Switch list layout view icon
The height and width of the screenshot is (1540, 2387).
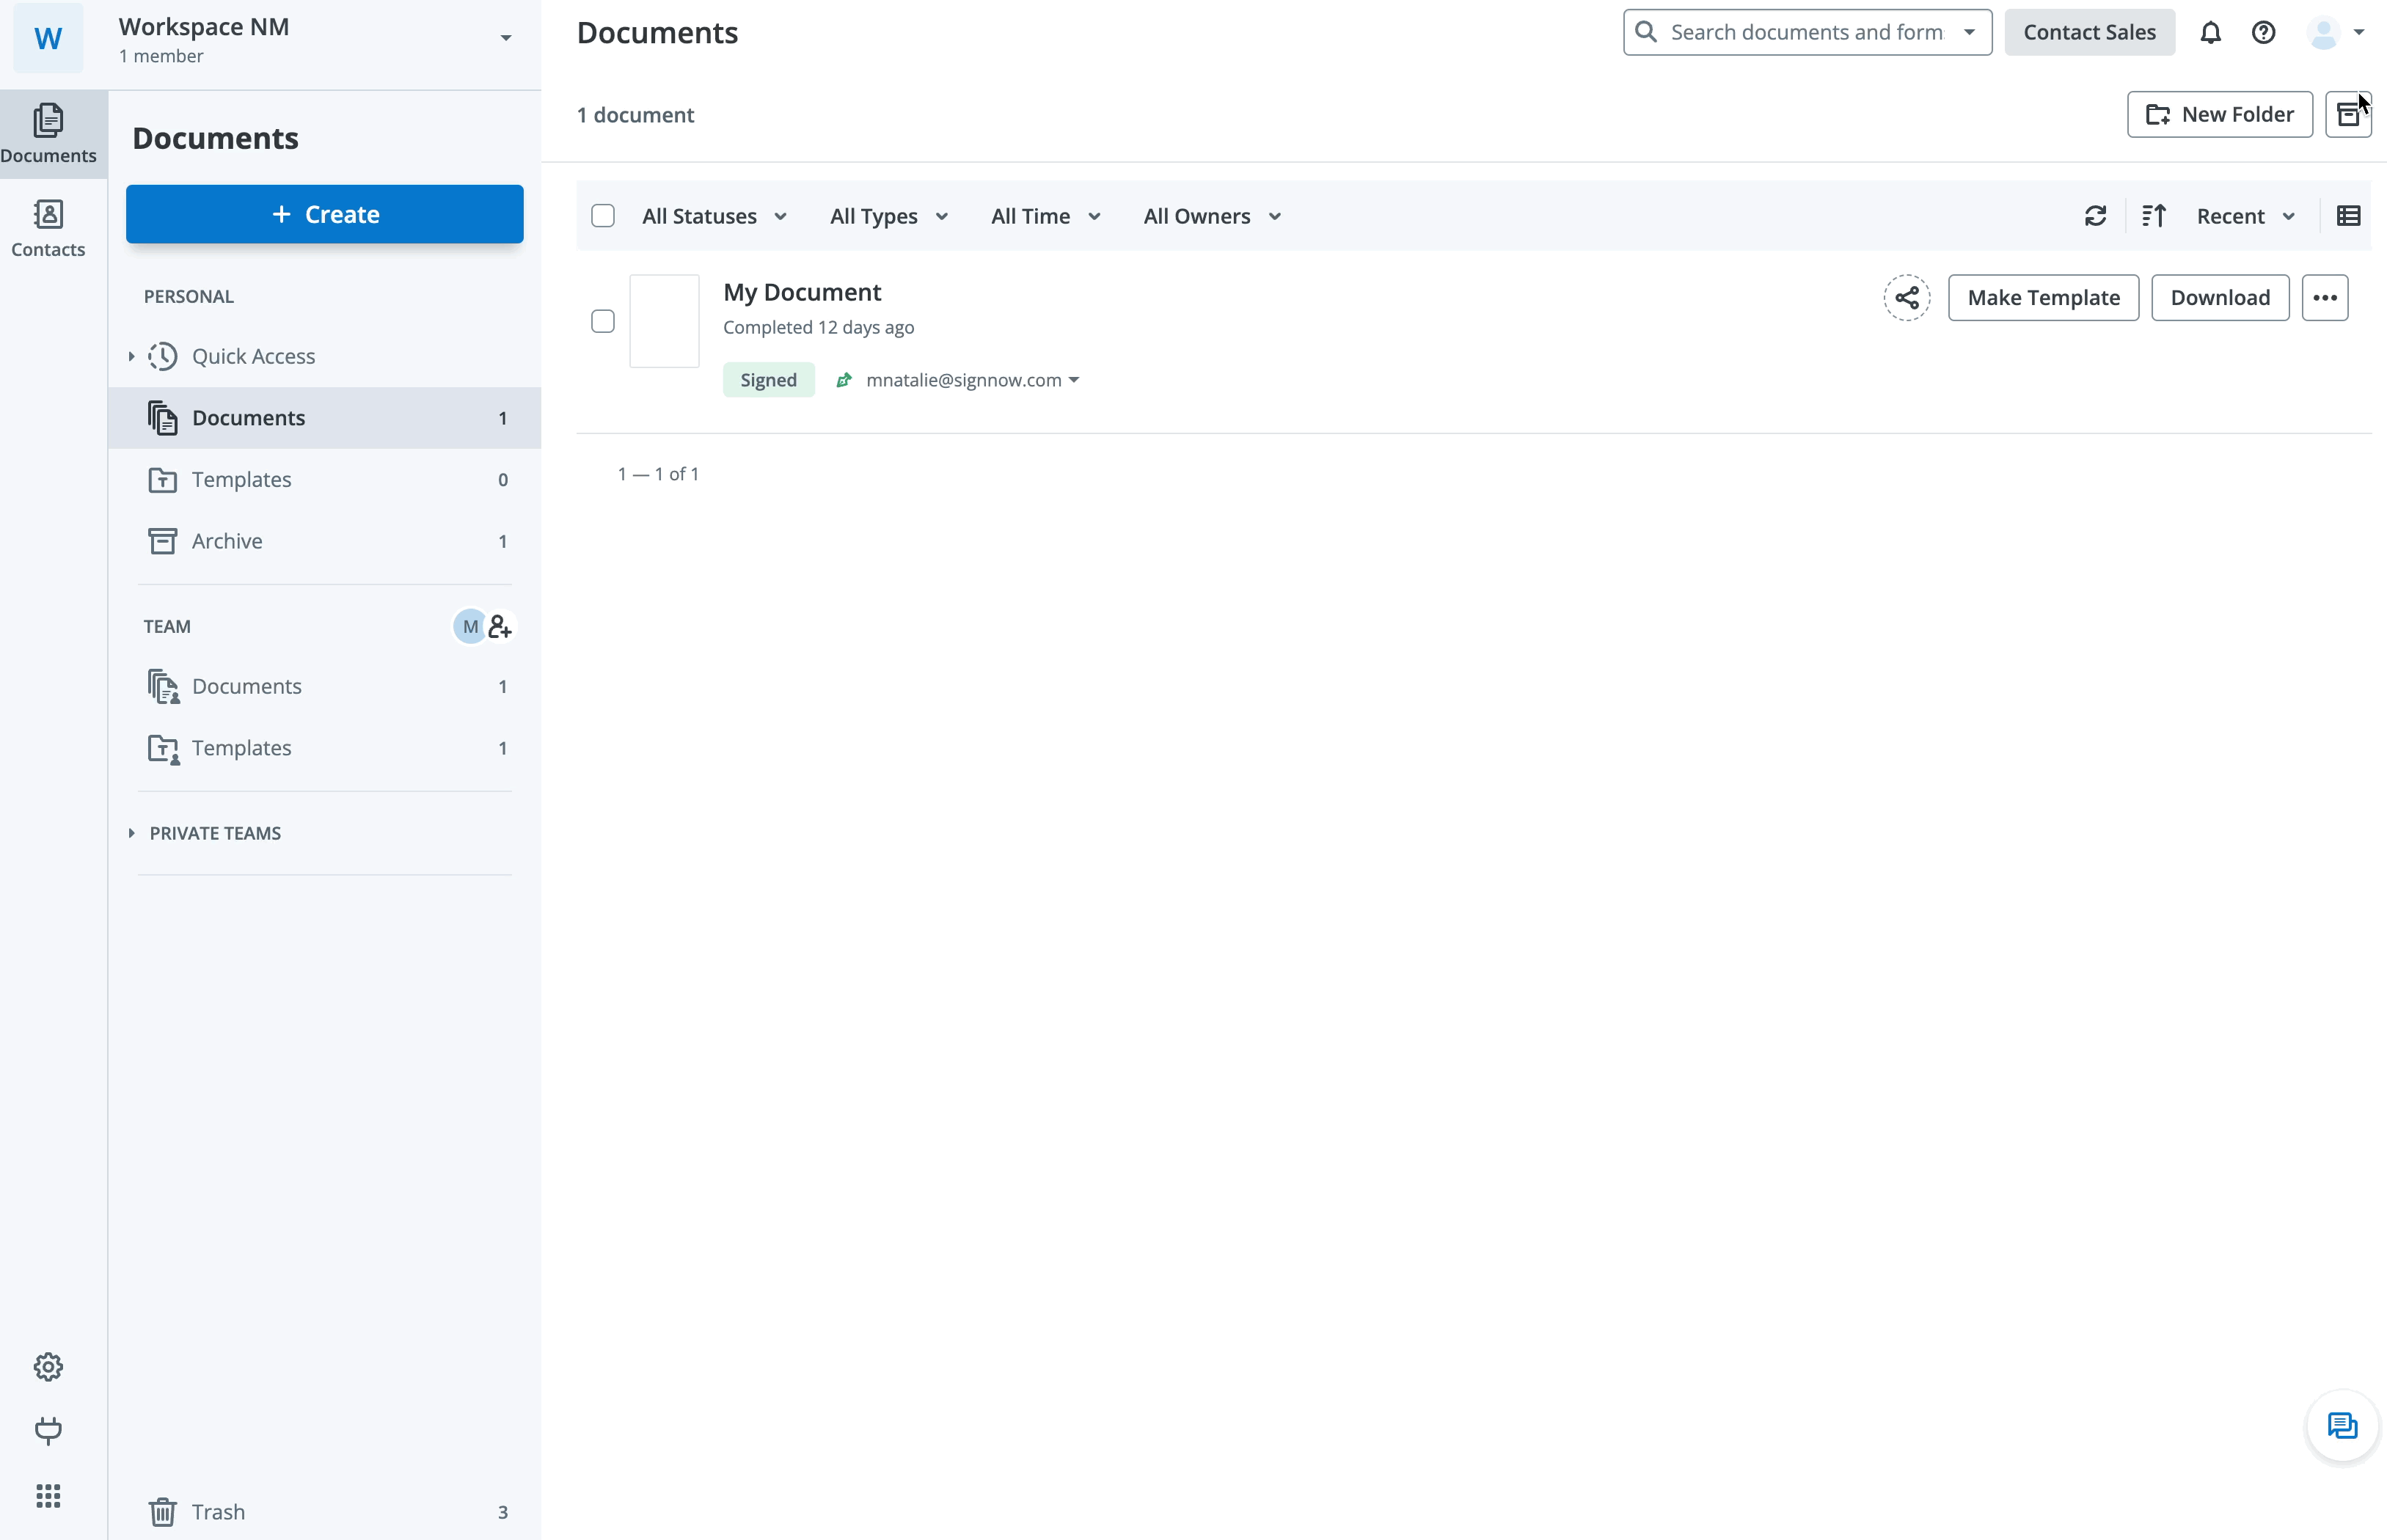[x=2348, y=216]
